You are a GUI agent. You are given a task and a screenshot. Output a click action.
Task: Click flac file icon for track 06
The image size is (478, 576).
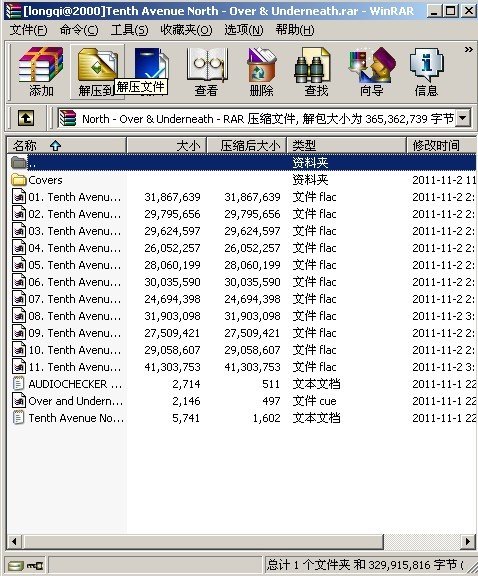click(x=19, y=282)
